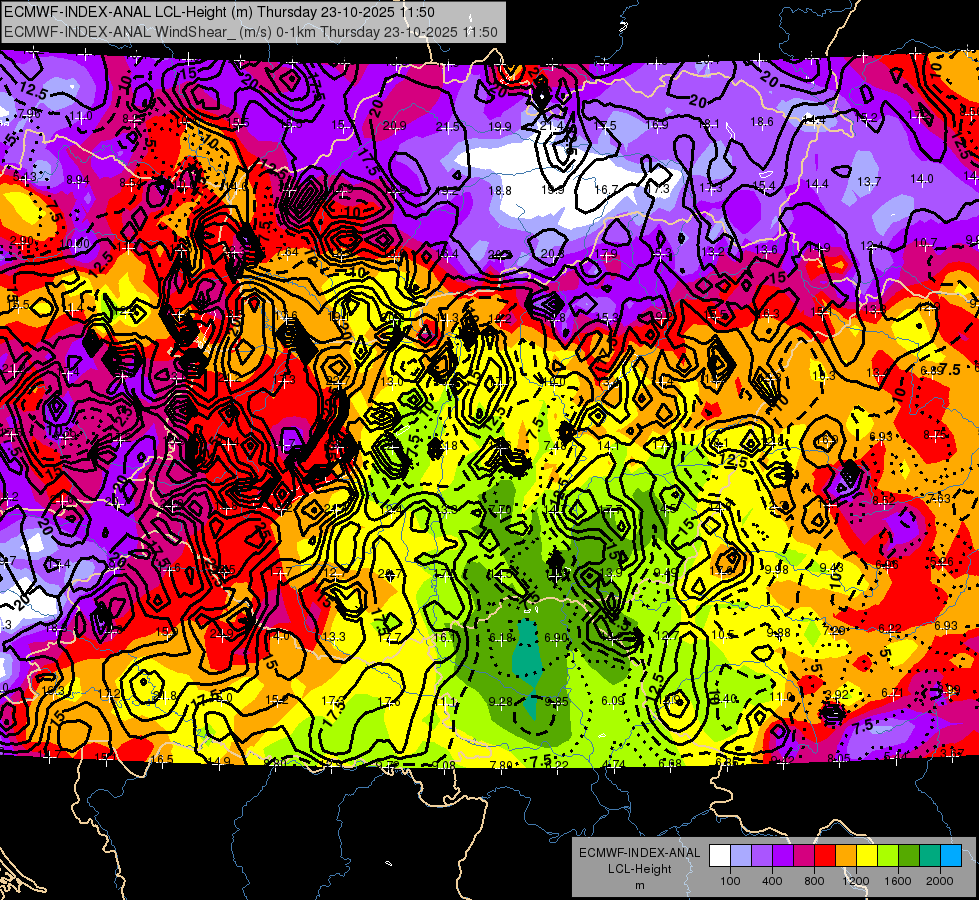This screenshot has width=979, height=900.
Task: Click the 7.63 grid value
Action: click(x=939, y=498)
